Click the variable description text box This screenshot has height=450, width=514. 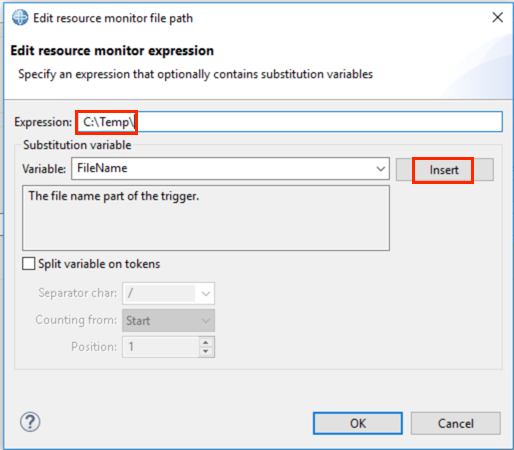pyautogui.click(x=206, y=218)
